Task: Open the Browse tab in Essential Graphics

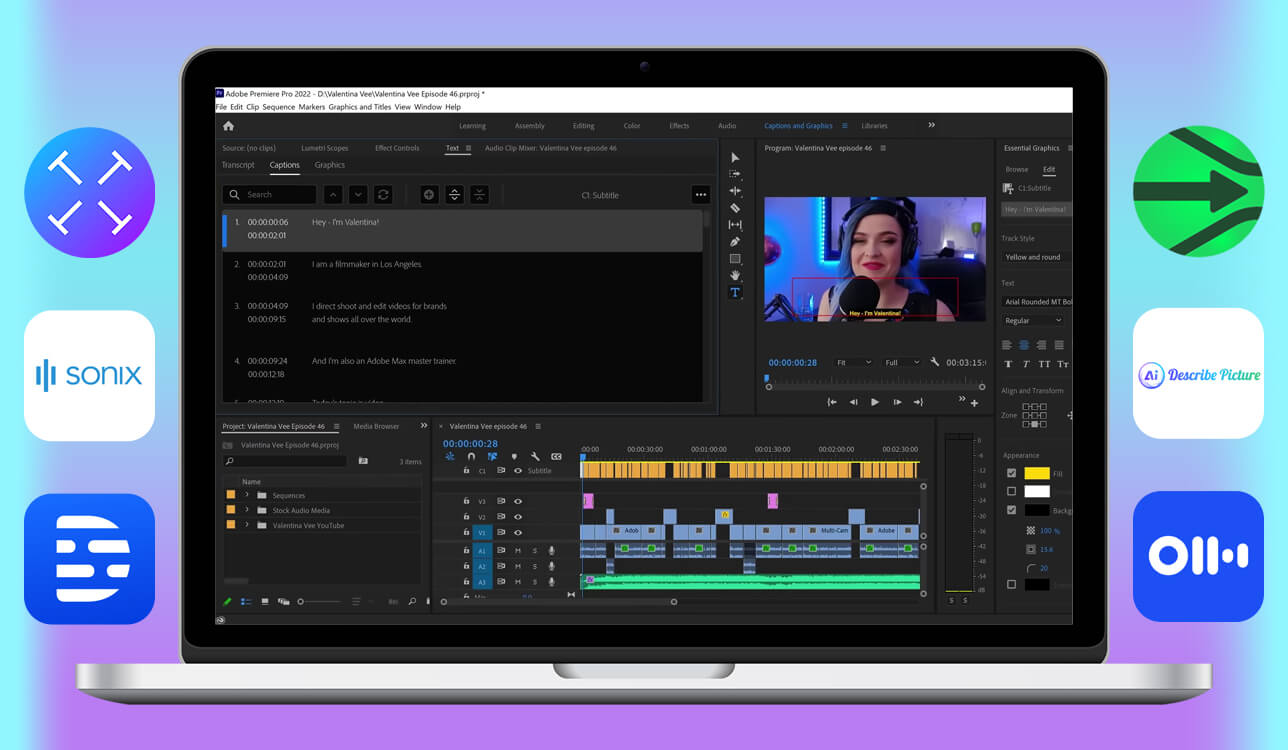Action: point(1017,170)
